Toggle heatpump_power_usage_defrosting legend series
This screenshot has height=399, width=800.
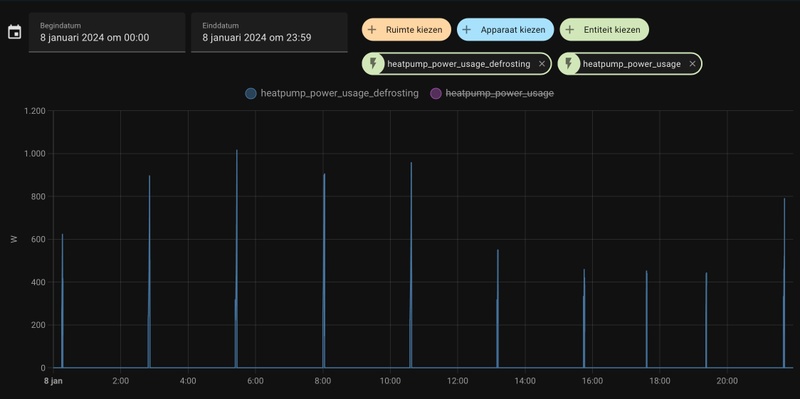[x=332, y=93]
